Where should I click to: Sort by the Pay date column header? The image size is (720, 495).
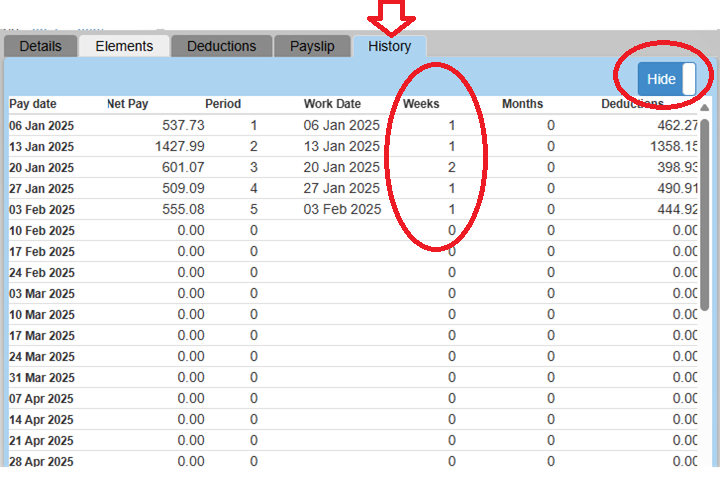coord(33,104)
